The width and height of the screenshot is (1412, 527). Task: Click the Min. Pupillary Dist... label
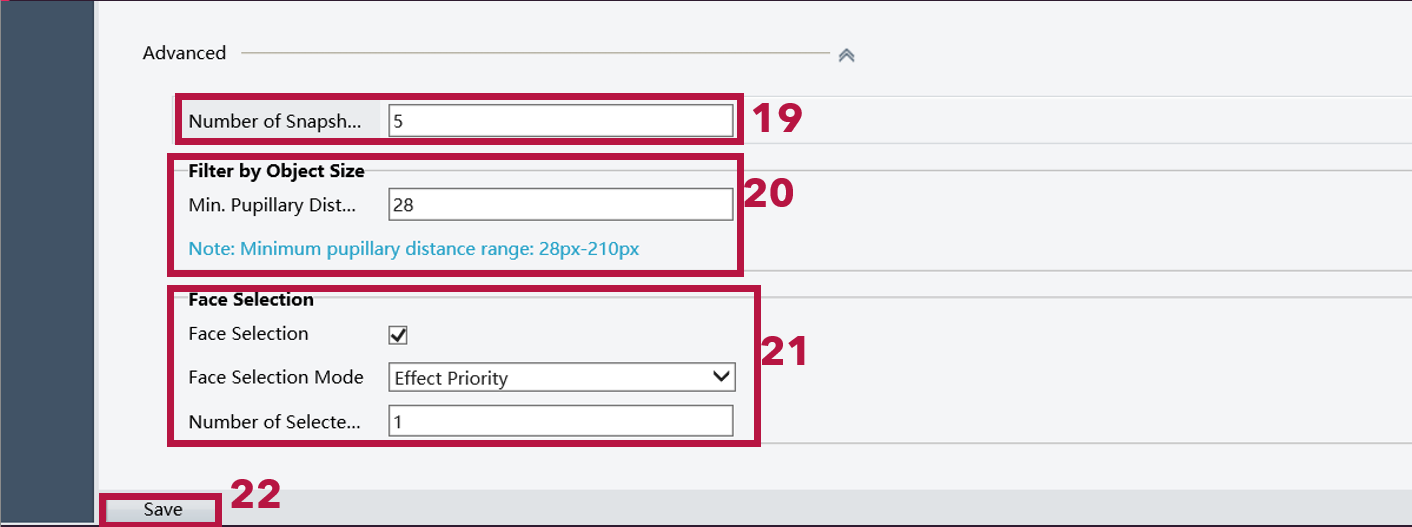pyautogui.click(x=272, y=205)
